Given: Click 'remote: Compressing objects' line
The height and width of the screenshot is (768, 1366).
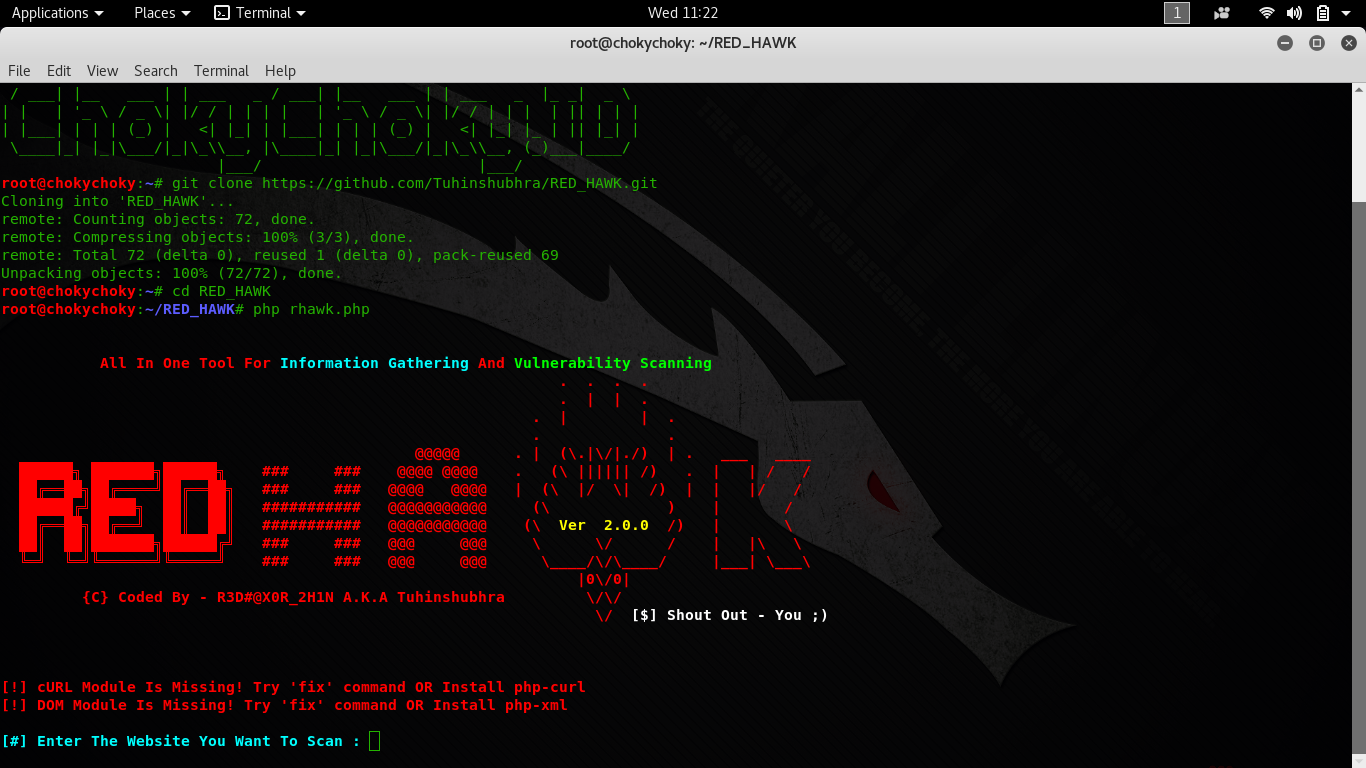Looking at the screenshot, I should point(207,238).
